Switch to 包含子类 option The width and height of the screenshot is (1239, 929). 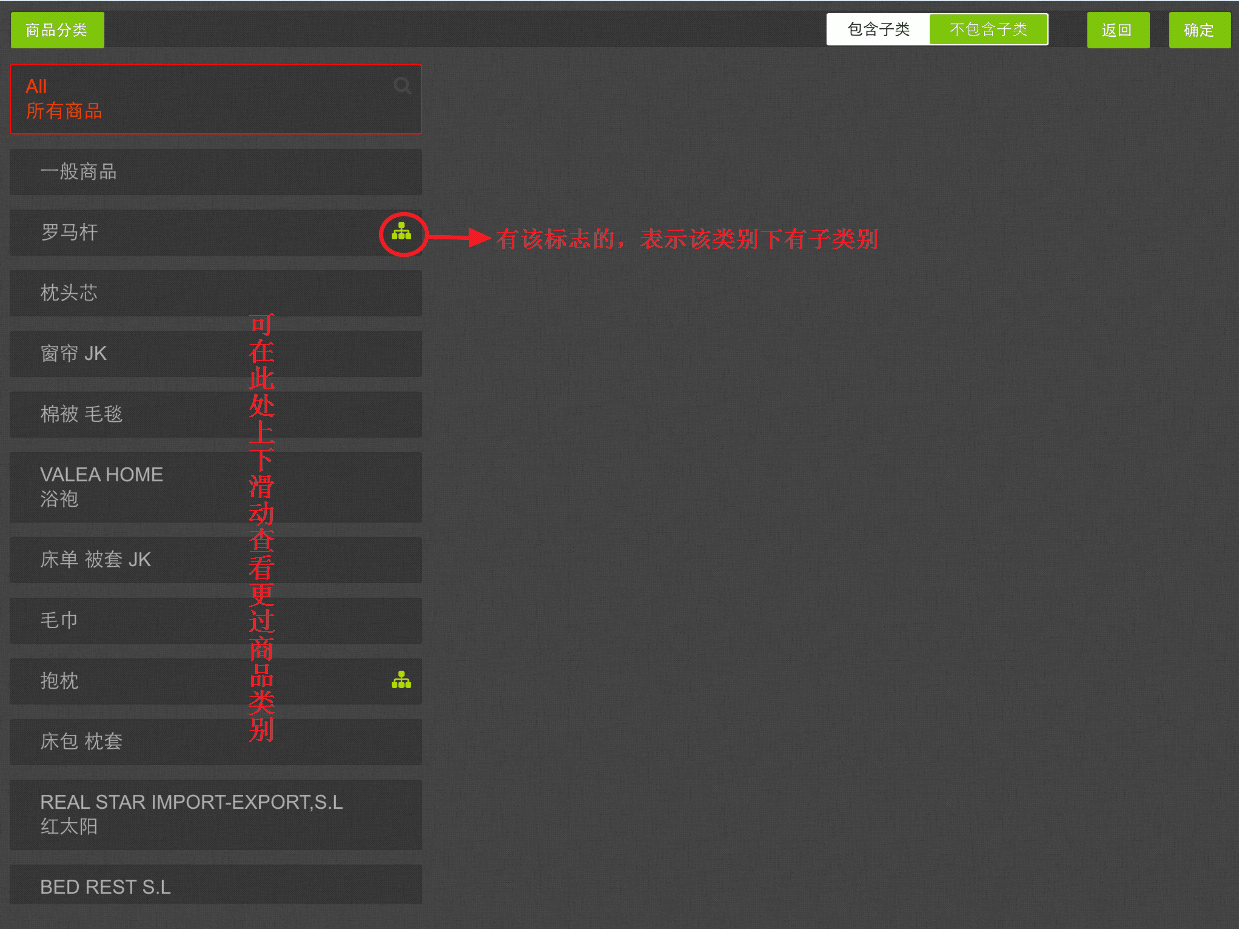(x=879, y=29)
